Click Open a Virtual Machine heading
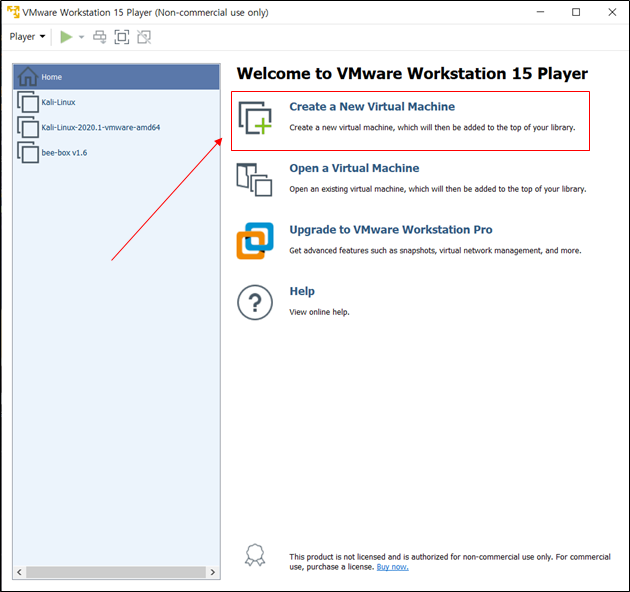The width and height of the screenshot is (630, 592). 354,168
